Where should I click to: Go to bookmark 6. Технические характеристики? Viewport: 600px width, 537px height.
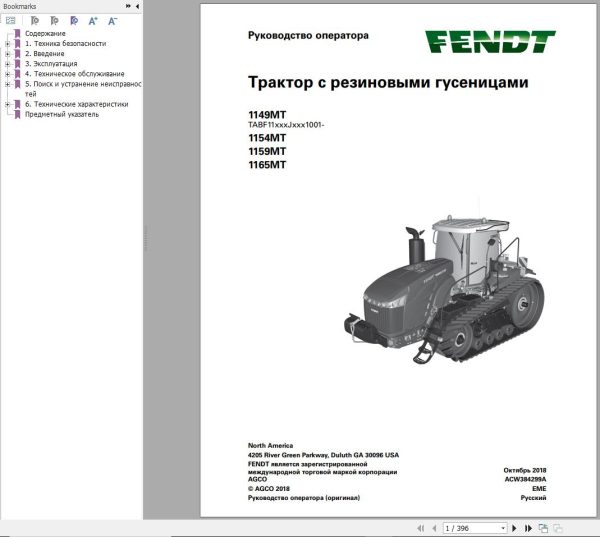[77, 104]
